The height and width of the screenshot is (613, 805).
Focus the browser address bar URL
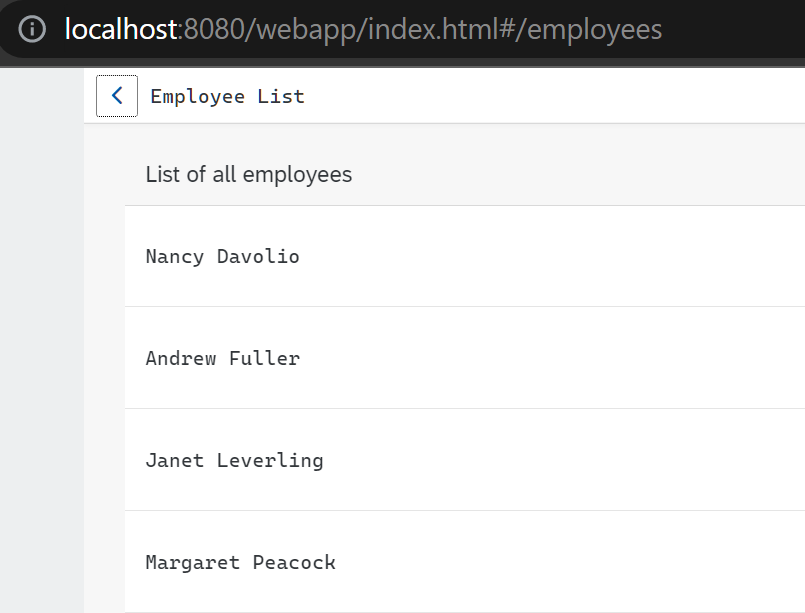[x=400, y=30]
